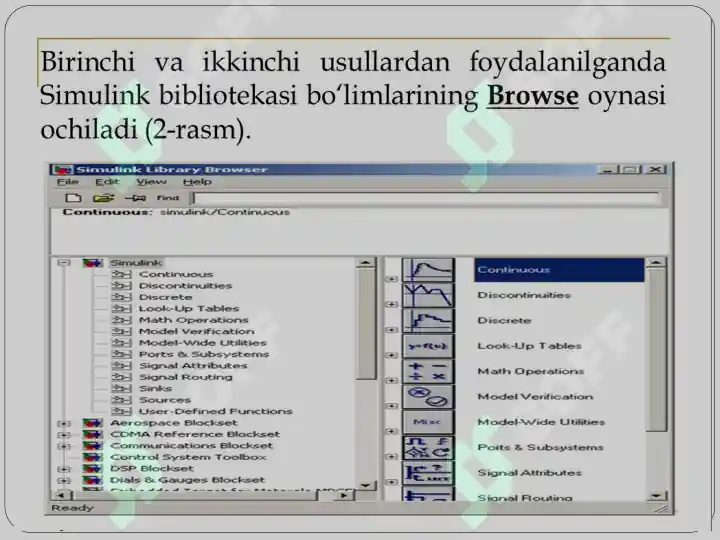Select User-Defined Functions tree item
The image size is (720, 540).
216,411
